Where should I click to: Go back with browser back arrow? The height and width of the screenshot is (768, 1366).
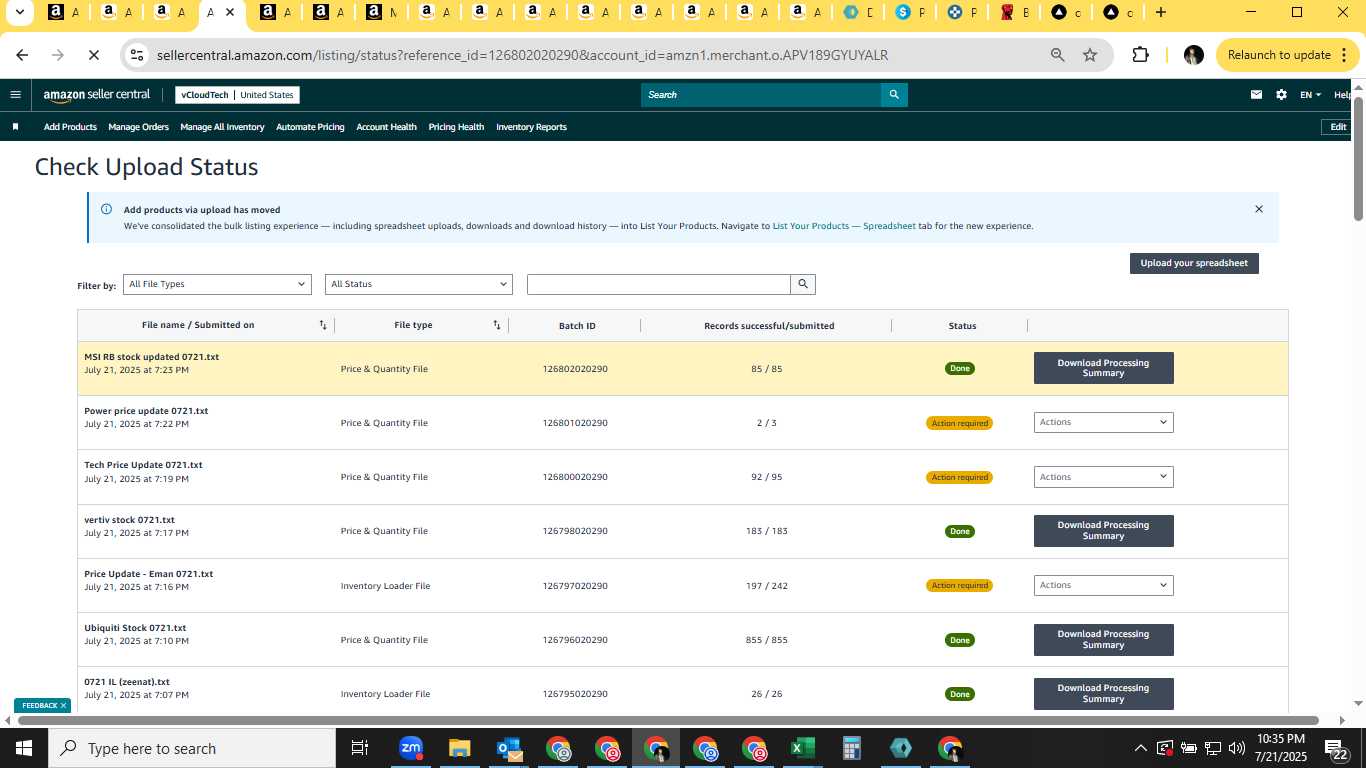pos(22,55)
